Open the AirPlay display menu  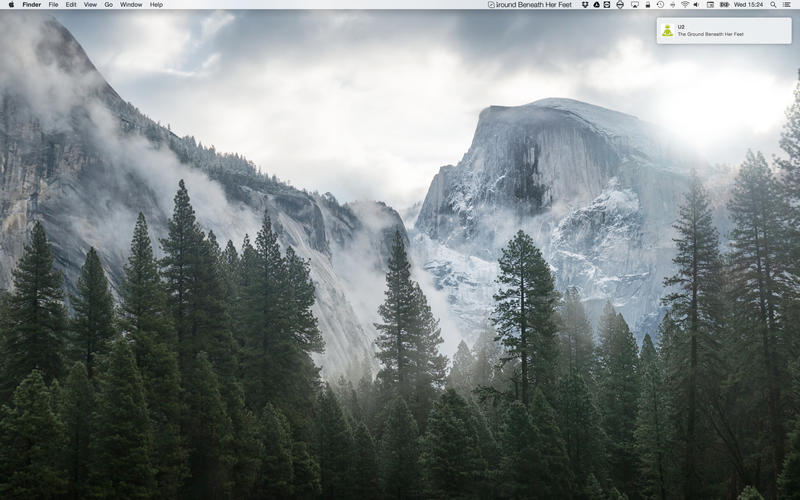coord(634,4)
